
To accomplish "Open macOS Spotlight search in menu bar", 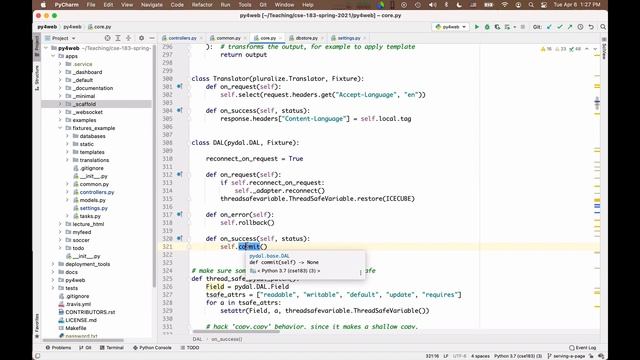I will coord(531,5).
